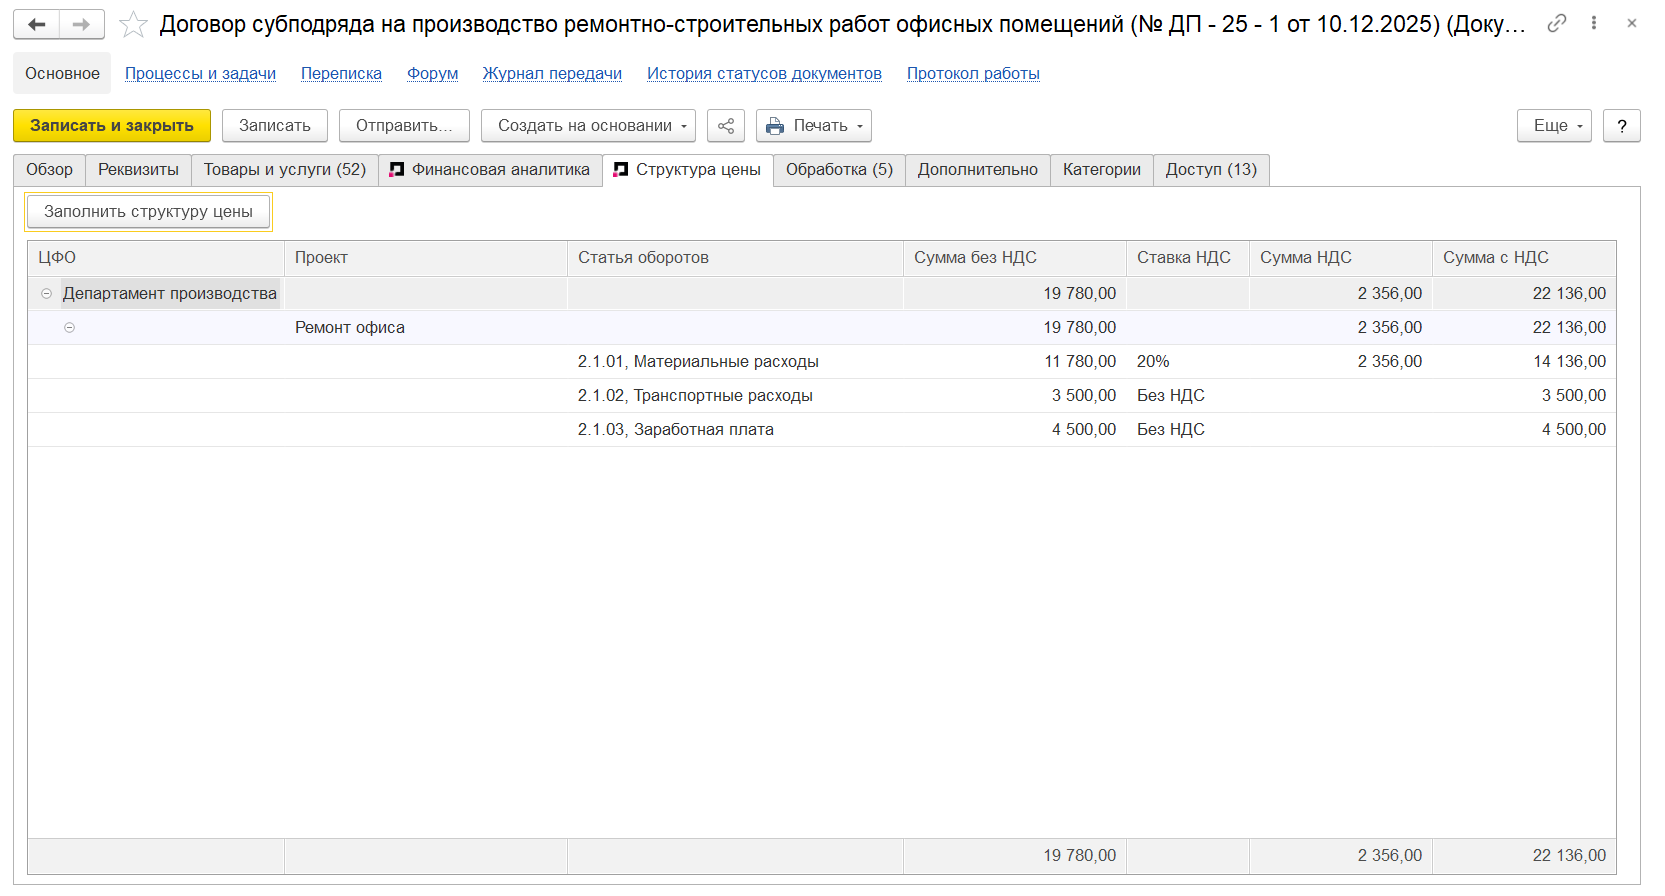This screenshot has width=1665, height=896.
Task: Collapse the Ремонт офиса project group
Action: coord(69,328)
